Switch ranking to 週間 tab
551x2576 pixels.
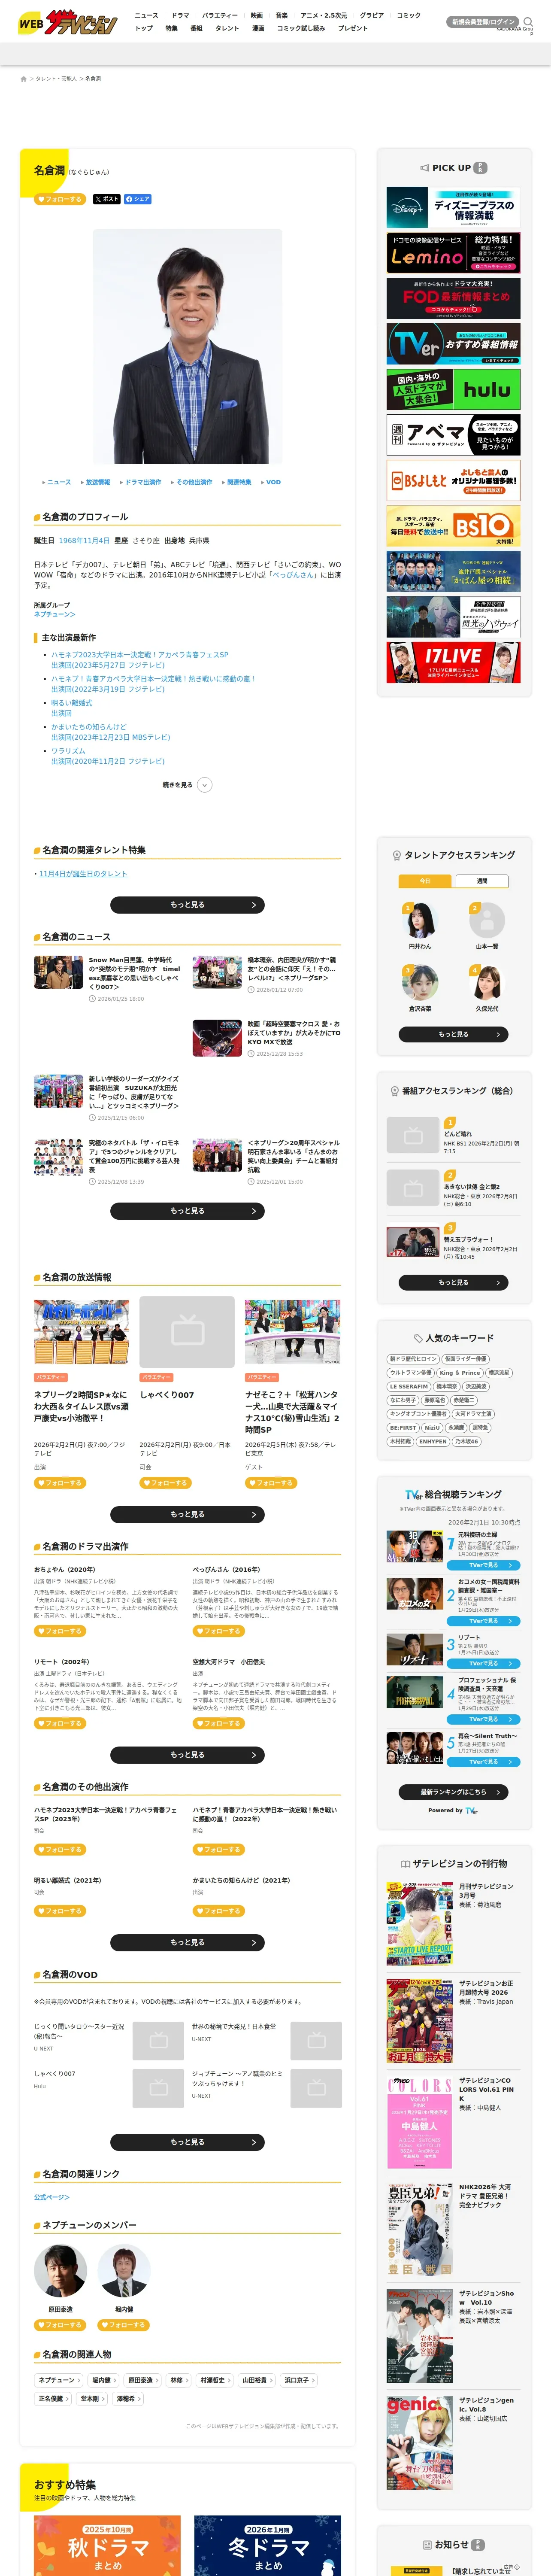pyautogui.click(x=482, y=881)
